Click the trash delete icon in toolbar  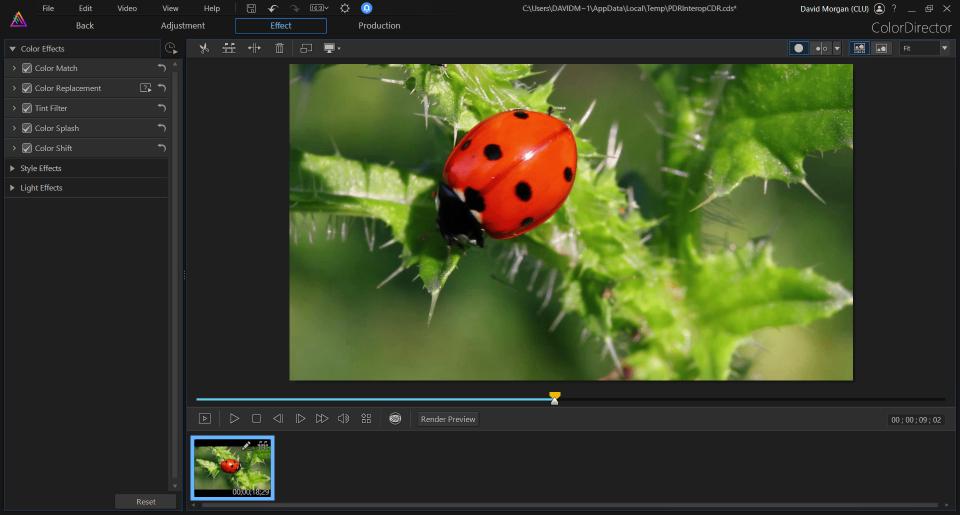click(x=279, y=48)
